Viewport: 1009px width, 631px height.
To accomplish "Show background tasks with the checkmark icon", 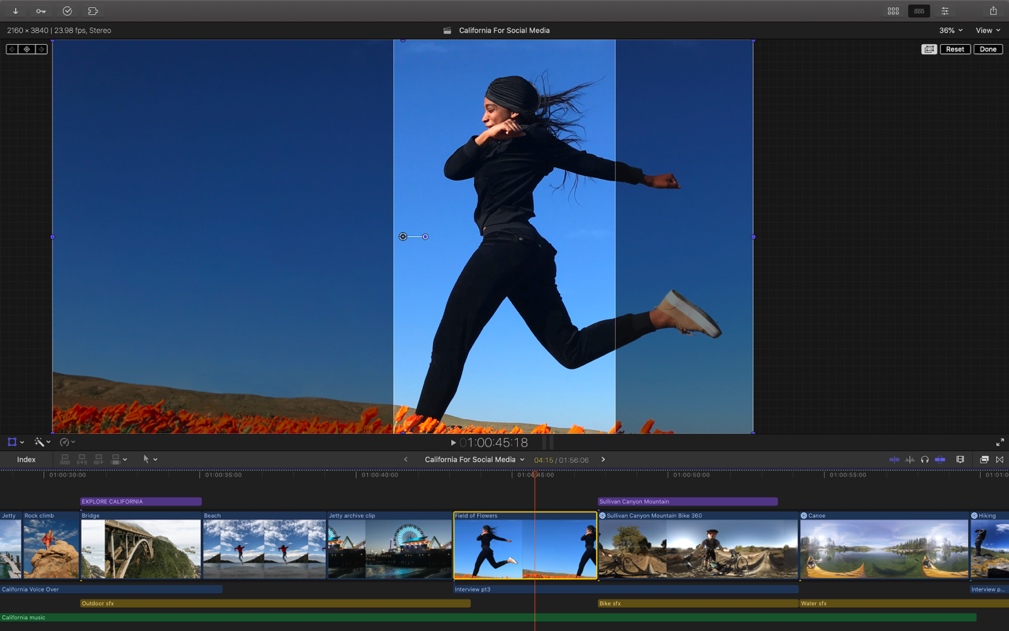I will [67, 10].
